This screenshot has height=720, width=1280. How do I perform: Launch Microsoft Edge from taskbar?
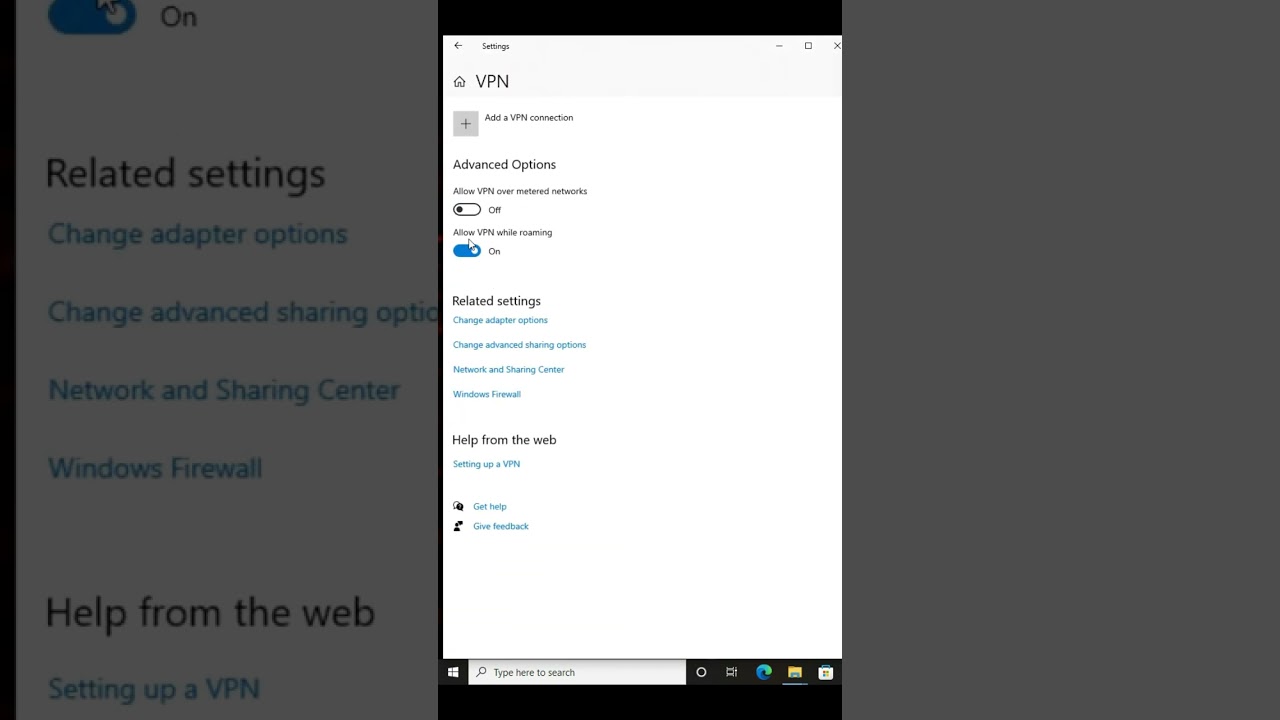(764, 672)
